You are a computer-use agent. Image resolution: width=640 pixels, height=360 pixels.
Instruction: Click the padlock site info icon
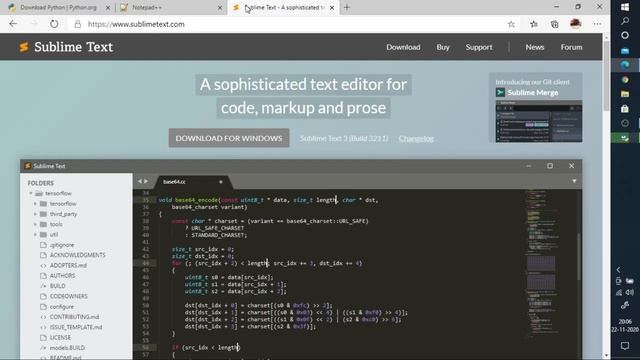78,24
